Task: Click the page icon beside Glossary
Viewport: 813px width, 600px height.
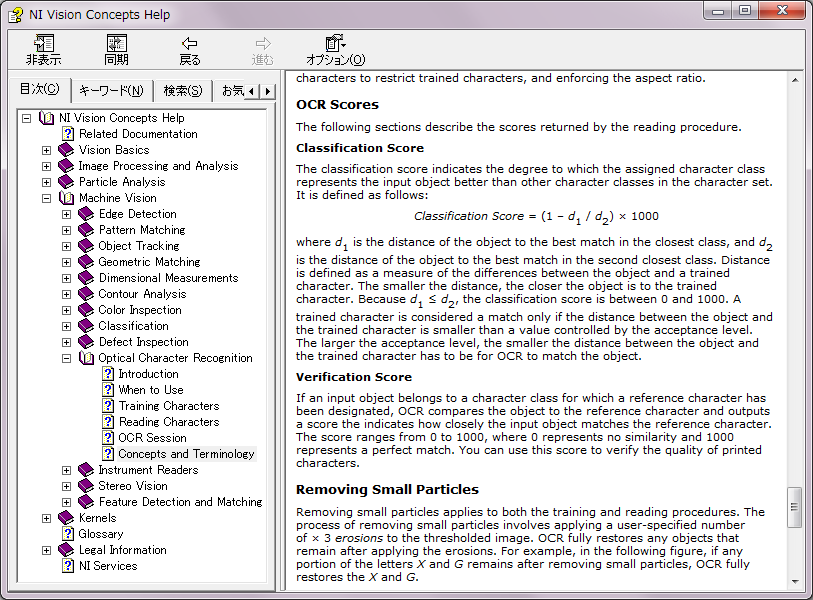Action: [x=67, y=534]
